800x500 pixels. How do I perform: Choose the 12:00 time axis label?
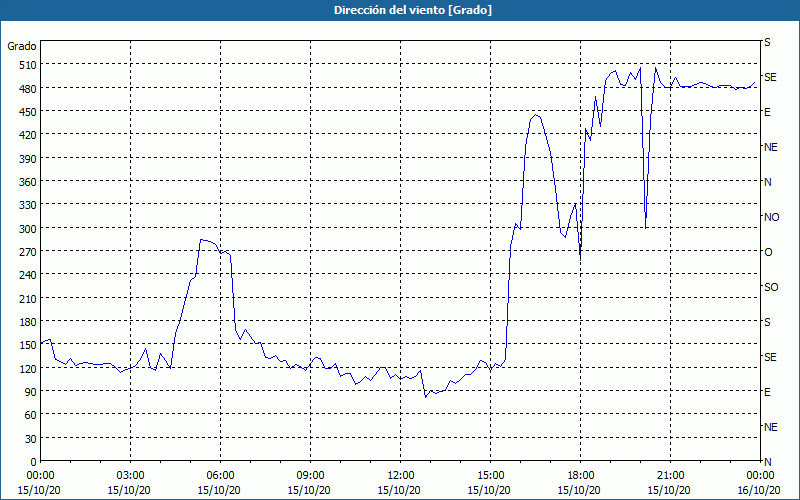tap(400, 475)
